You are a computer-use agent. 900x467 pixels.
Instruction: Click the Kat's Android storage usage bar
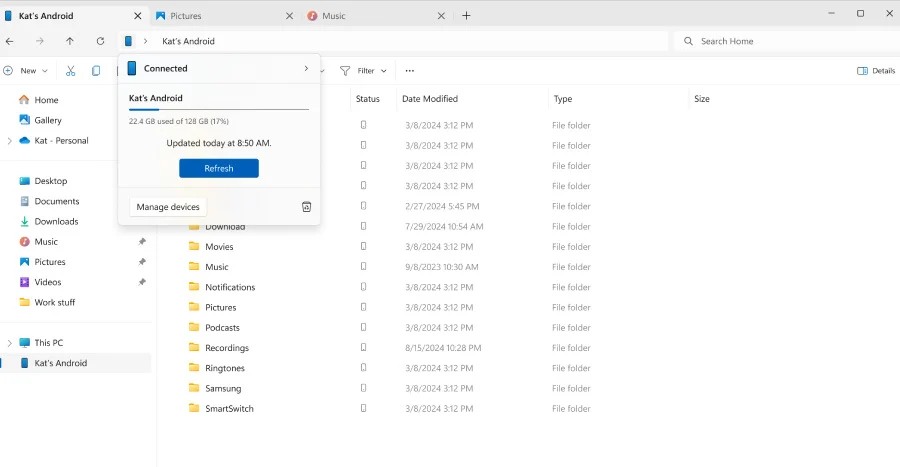(218, 109)
